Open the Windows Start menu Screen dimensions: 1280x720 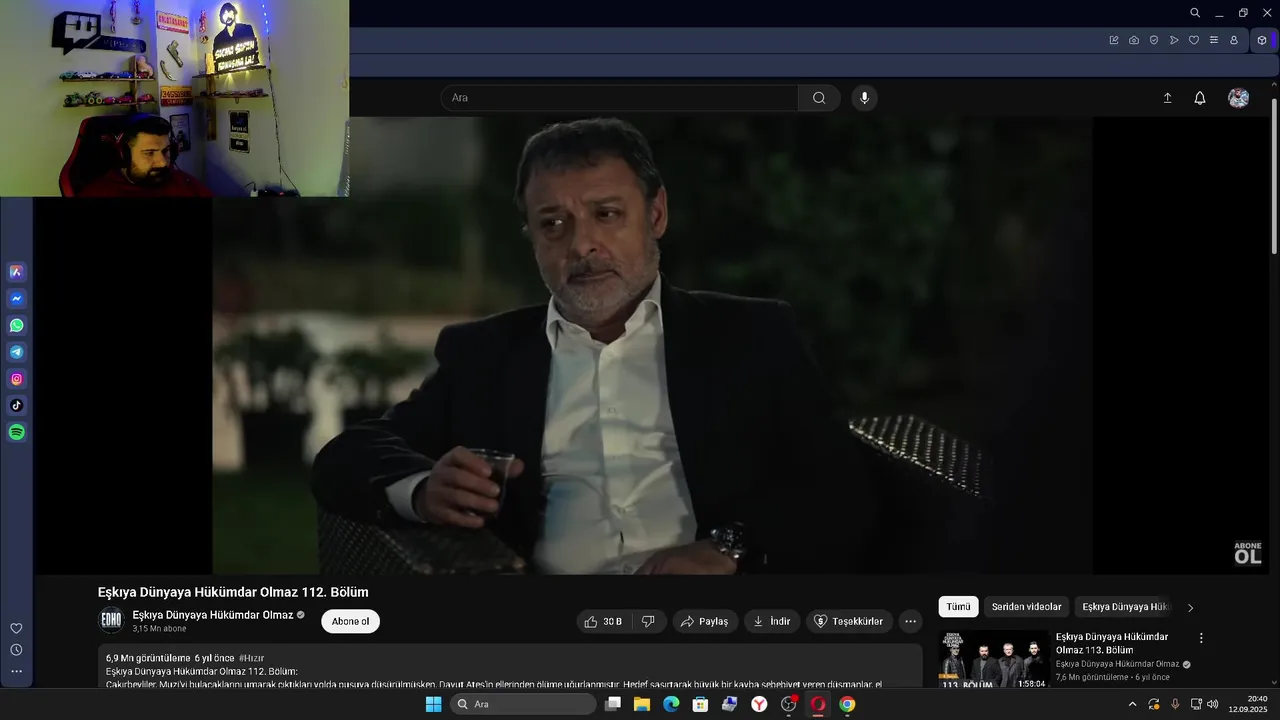433,704
